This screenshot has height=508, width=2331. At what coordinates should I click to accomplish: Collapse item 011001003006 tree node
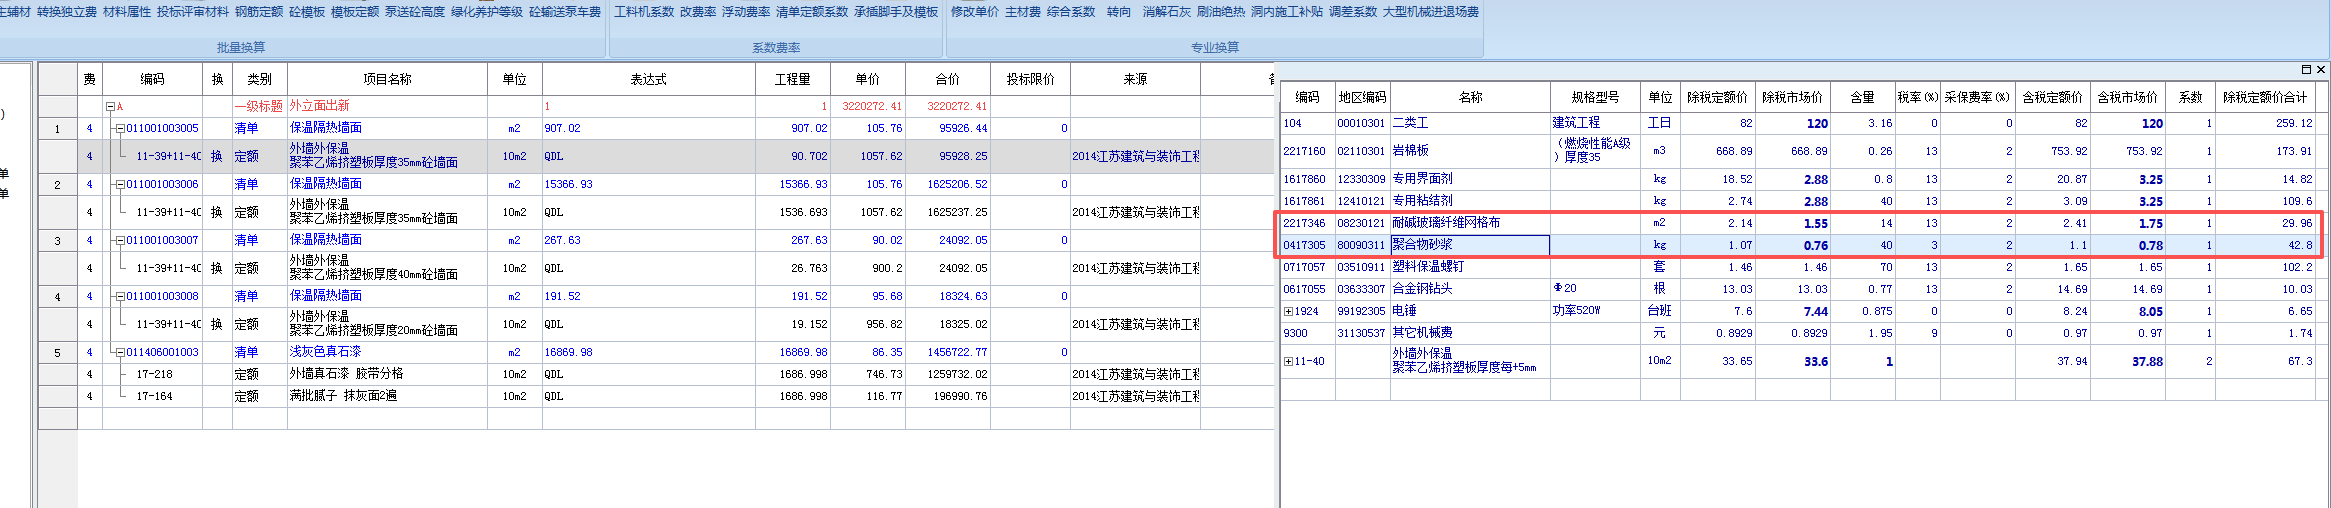click(x=120, y=184)
